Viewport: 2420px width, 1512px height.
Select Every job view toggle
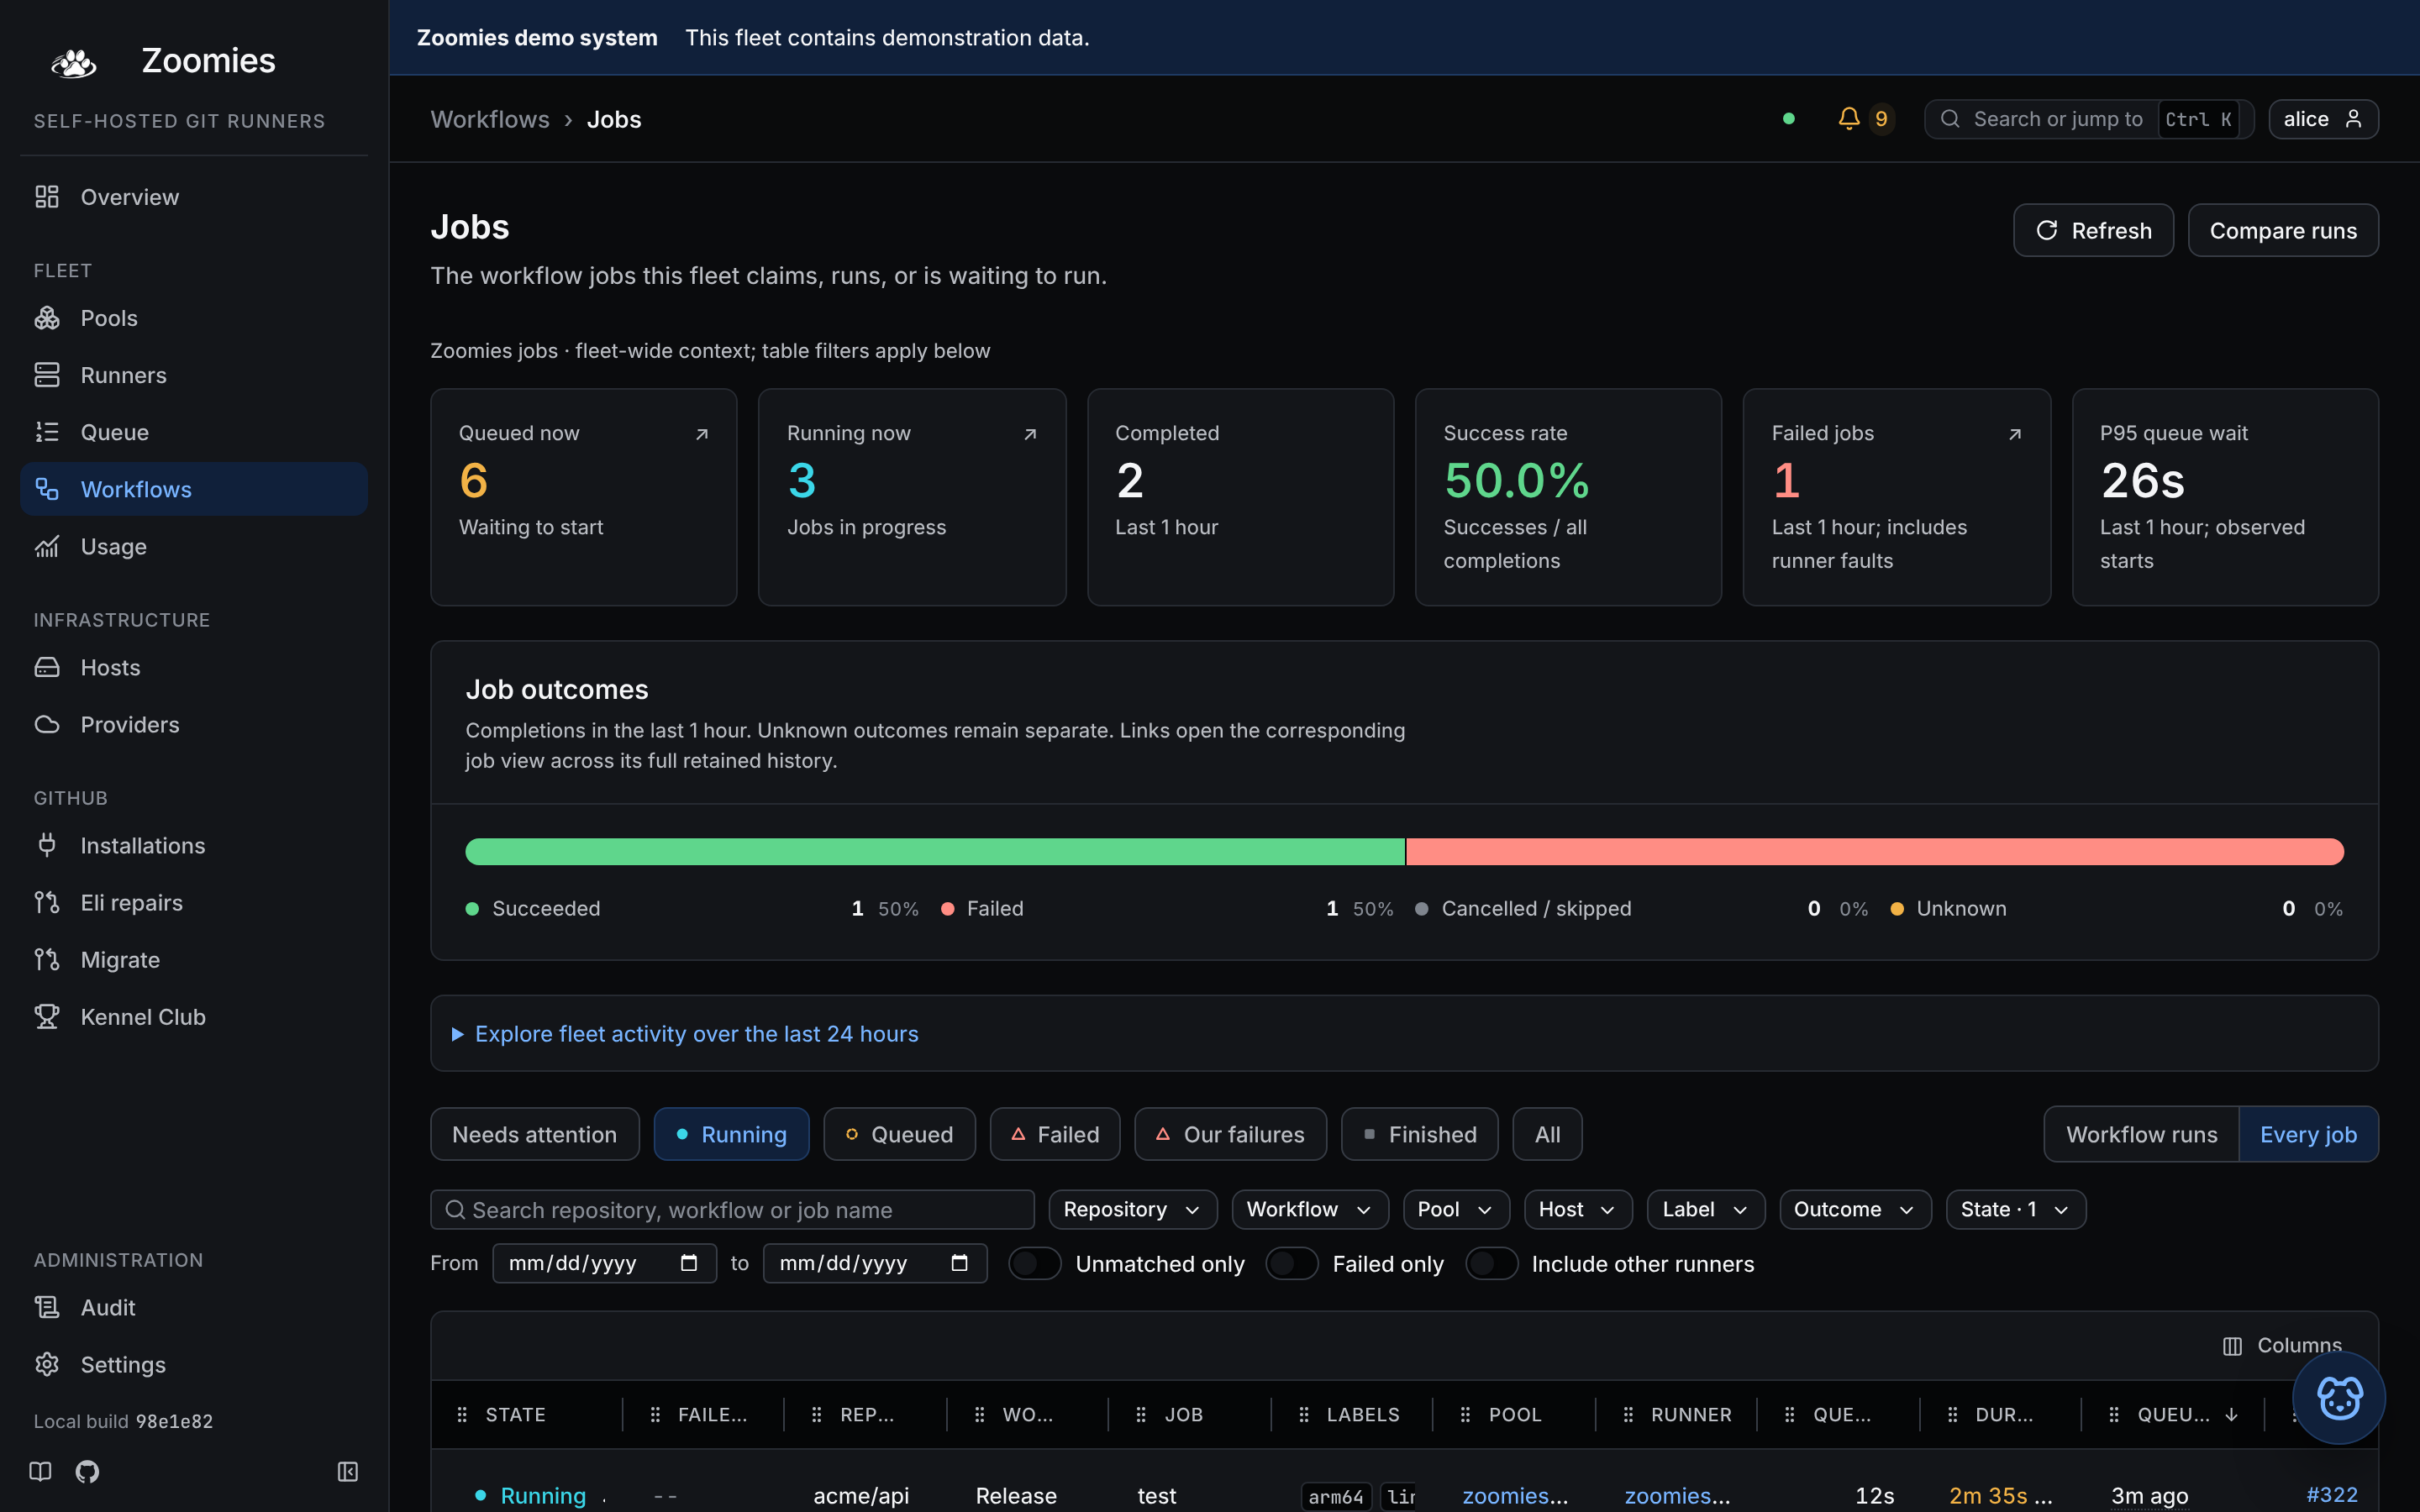point(2308,1134)
